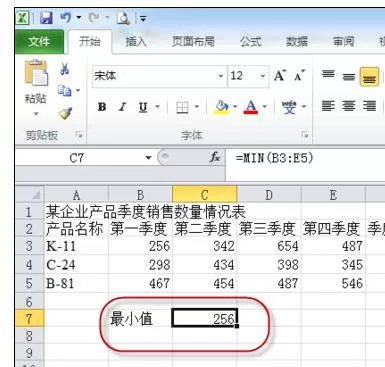This screenshot has width=385, height=367.
Task: Open the Underline style dropdown arrow
Action: [x=158, y=107]
